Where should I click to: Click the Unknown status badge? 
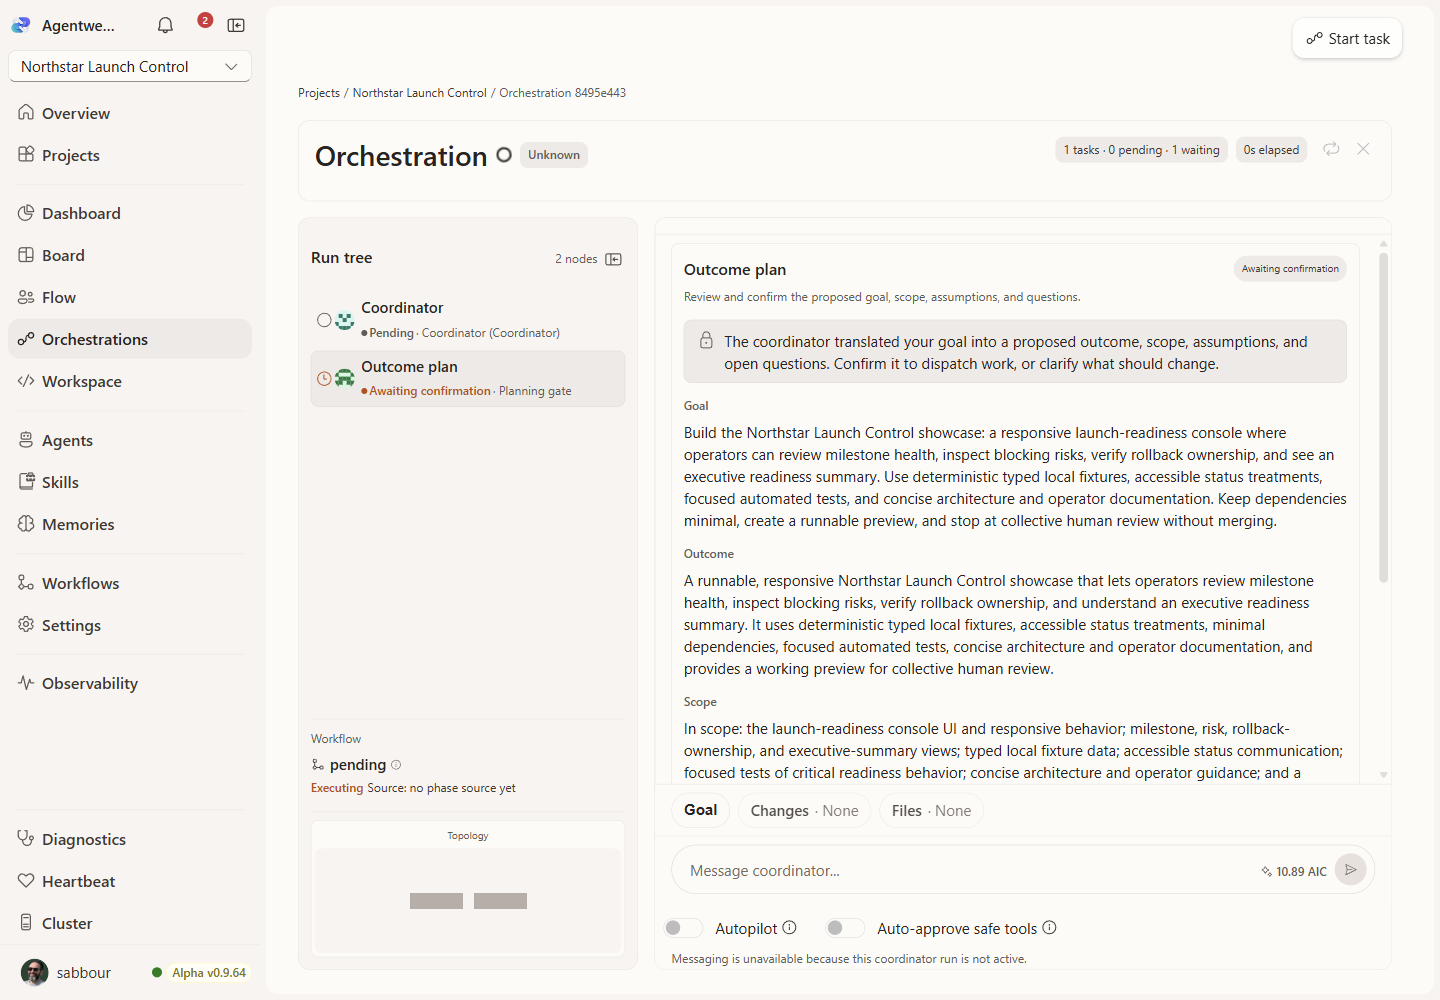click(554, 155)
